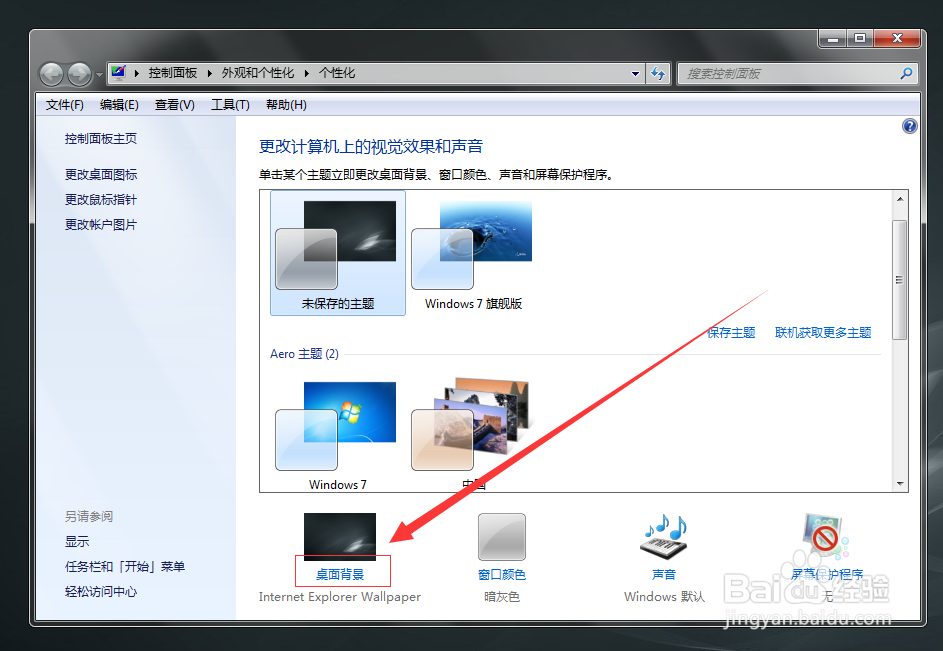
Task: Click the Aero 主题 (2) group header
Action: point(304,354)
